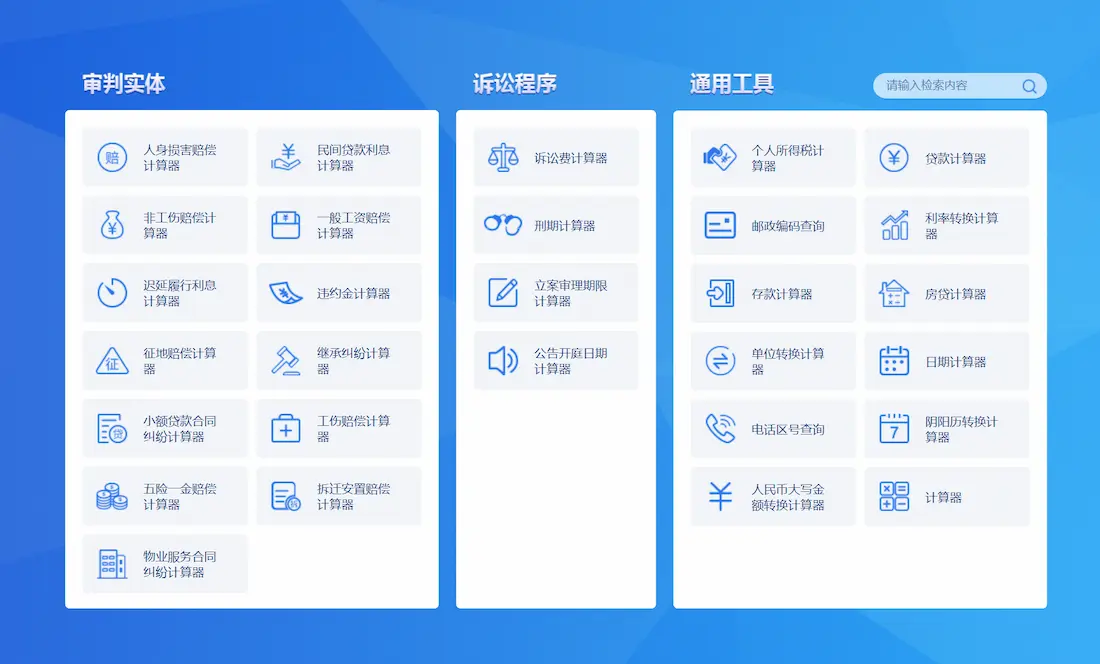Select 邮政编码查询 tool
Screen dimensions: 1100x664
pyautogui.click(x=773, y=226)
